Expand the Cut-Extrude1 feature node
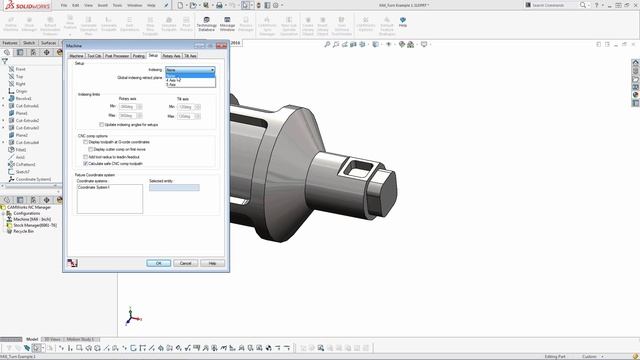Image resolution: width=640 pixels, height=360 pixels. click(x=4, y=106)
